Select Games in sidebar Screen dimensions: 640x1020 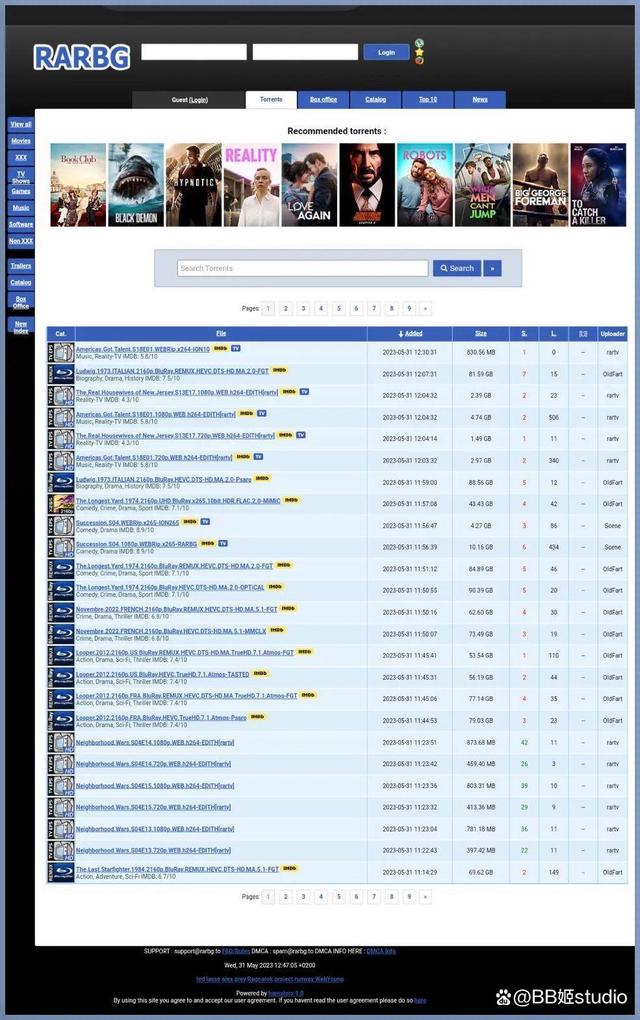(x=21, y=191)
